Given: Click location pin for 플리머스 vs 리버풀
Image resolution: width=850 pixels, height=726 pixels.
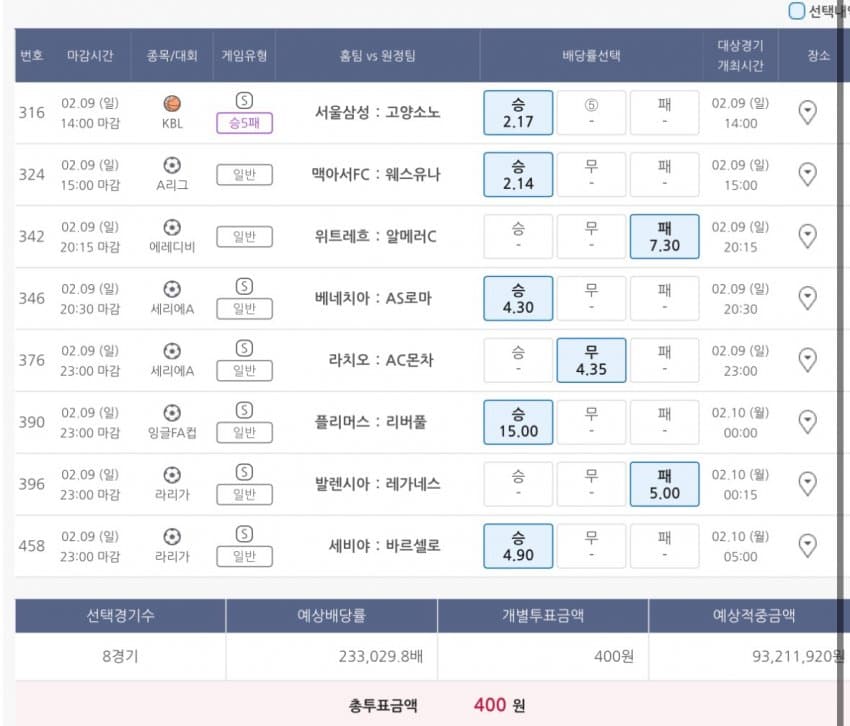Looking at the screenshot, I should (x=808, y=422).
